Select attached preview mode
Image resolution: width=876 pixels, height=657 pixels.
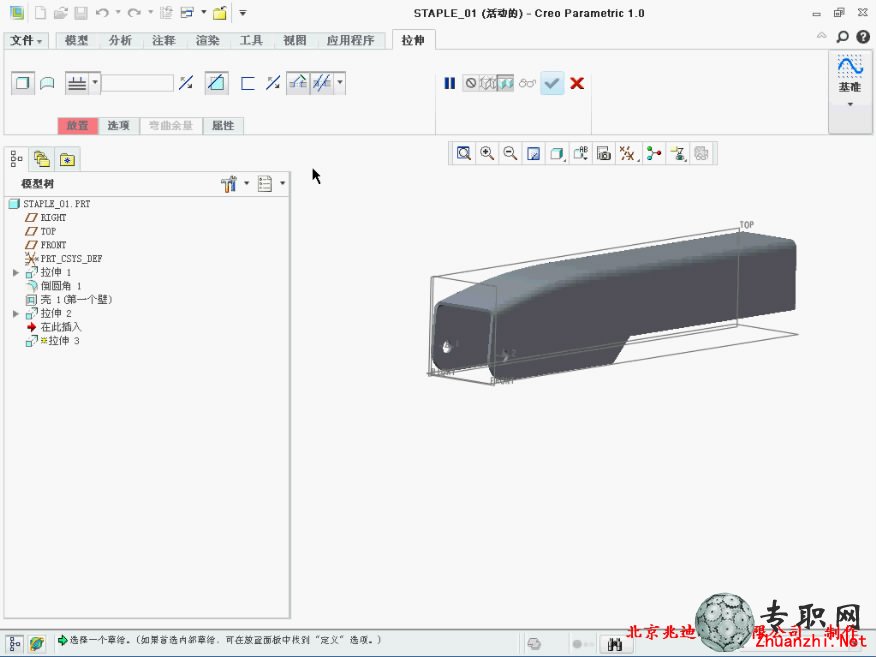pyautogui.click(x=506, y=83)
